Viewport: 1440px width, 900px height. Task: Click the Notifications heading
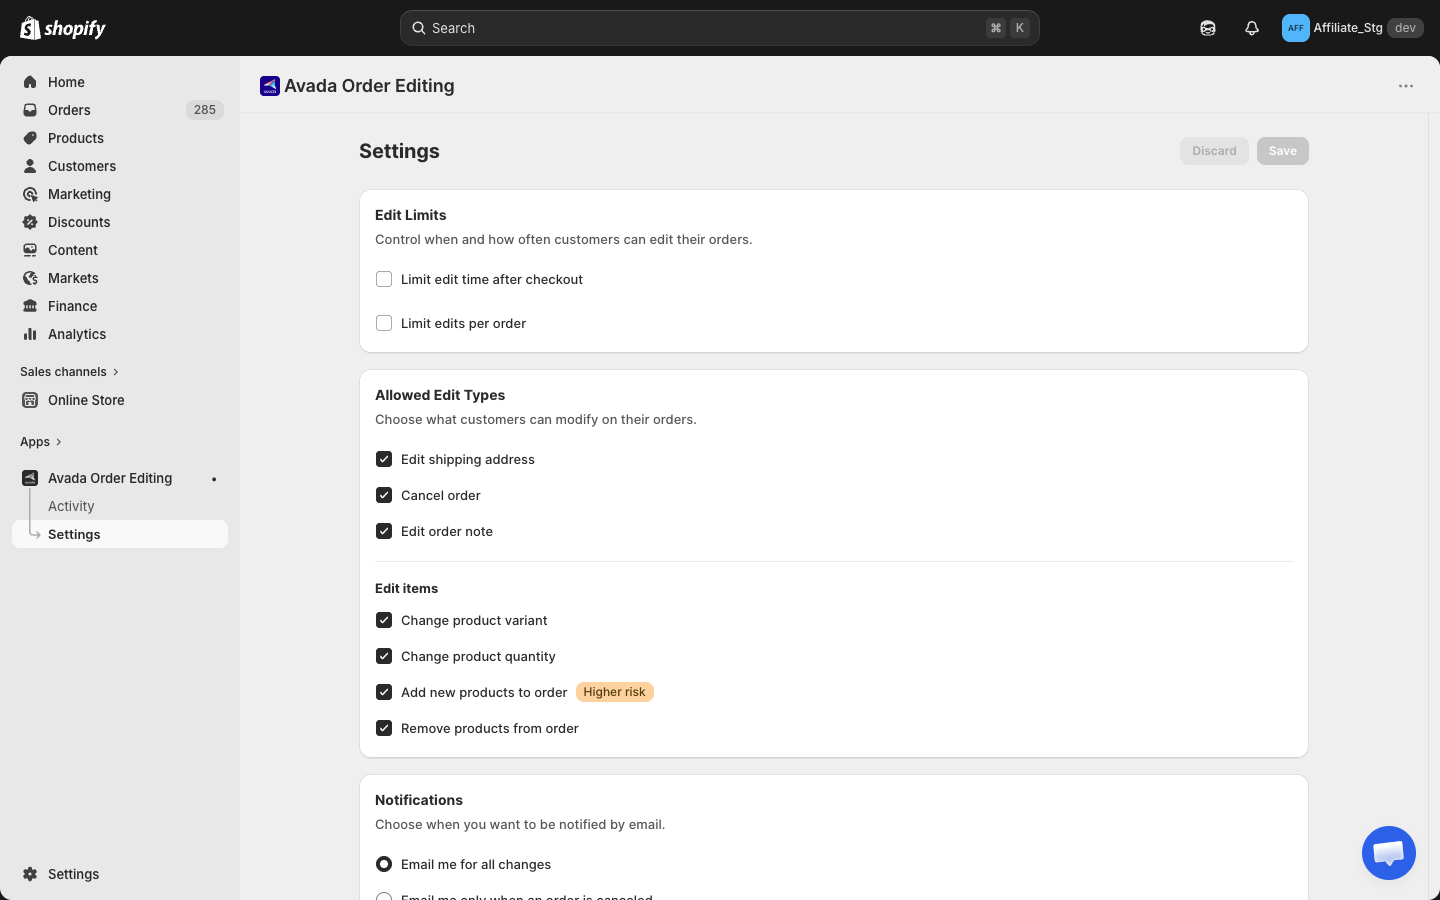point(419,800)
